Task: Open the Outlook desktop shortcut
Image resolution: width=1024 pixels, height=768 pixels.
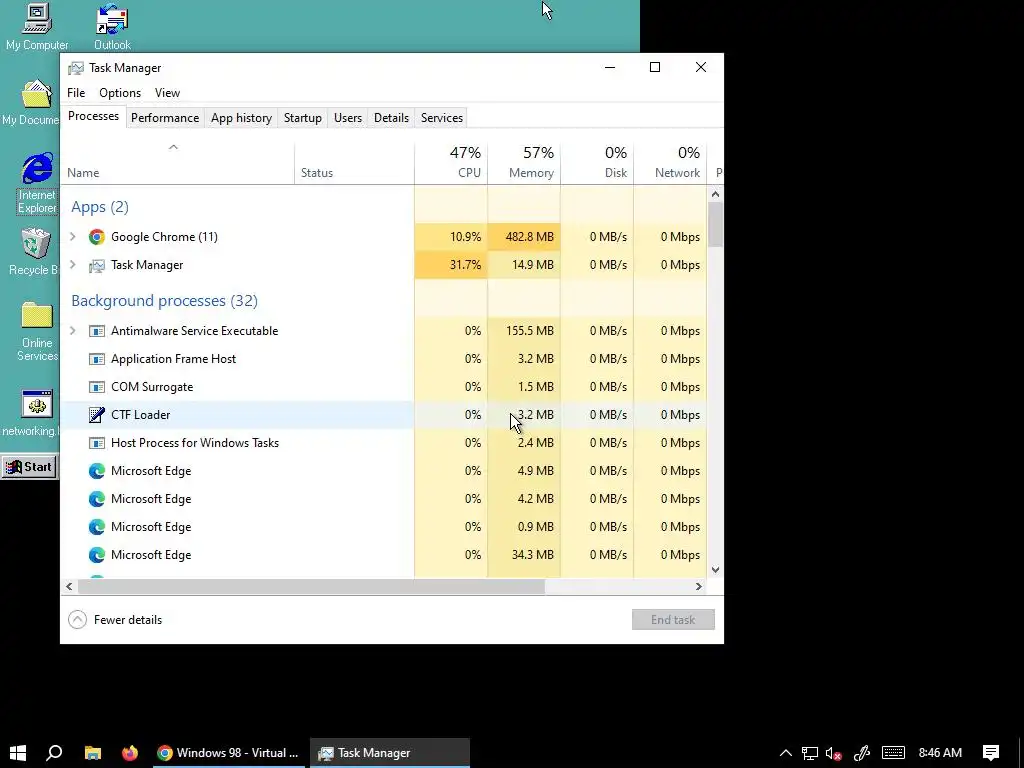Action: click(x=112, y=27)
